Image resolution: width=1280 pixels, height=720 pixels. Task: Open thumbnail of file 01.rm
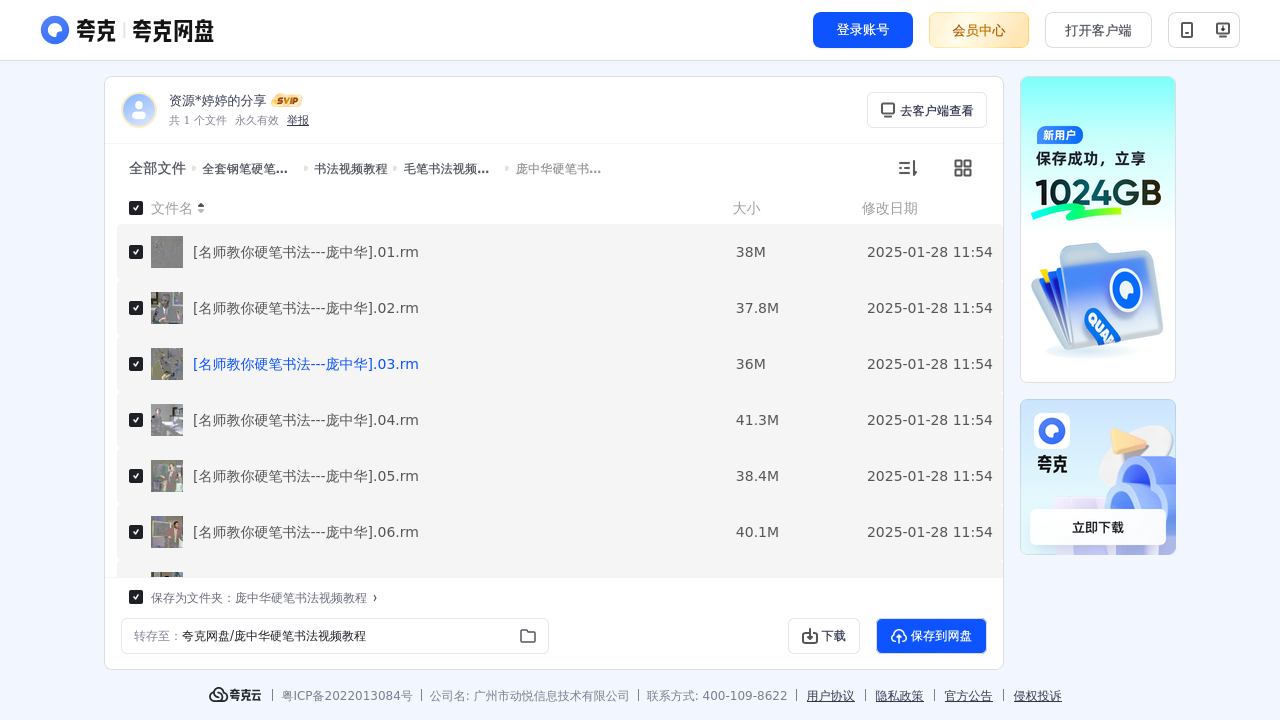[x=167, y=252]
